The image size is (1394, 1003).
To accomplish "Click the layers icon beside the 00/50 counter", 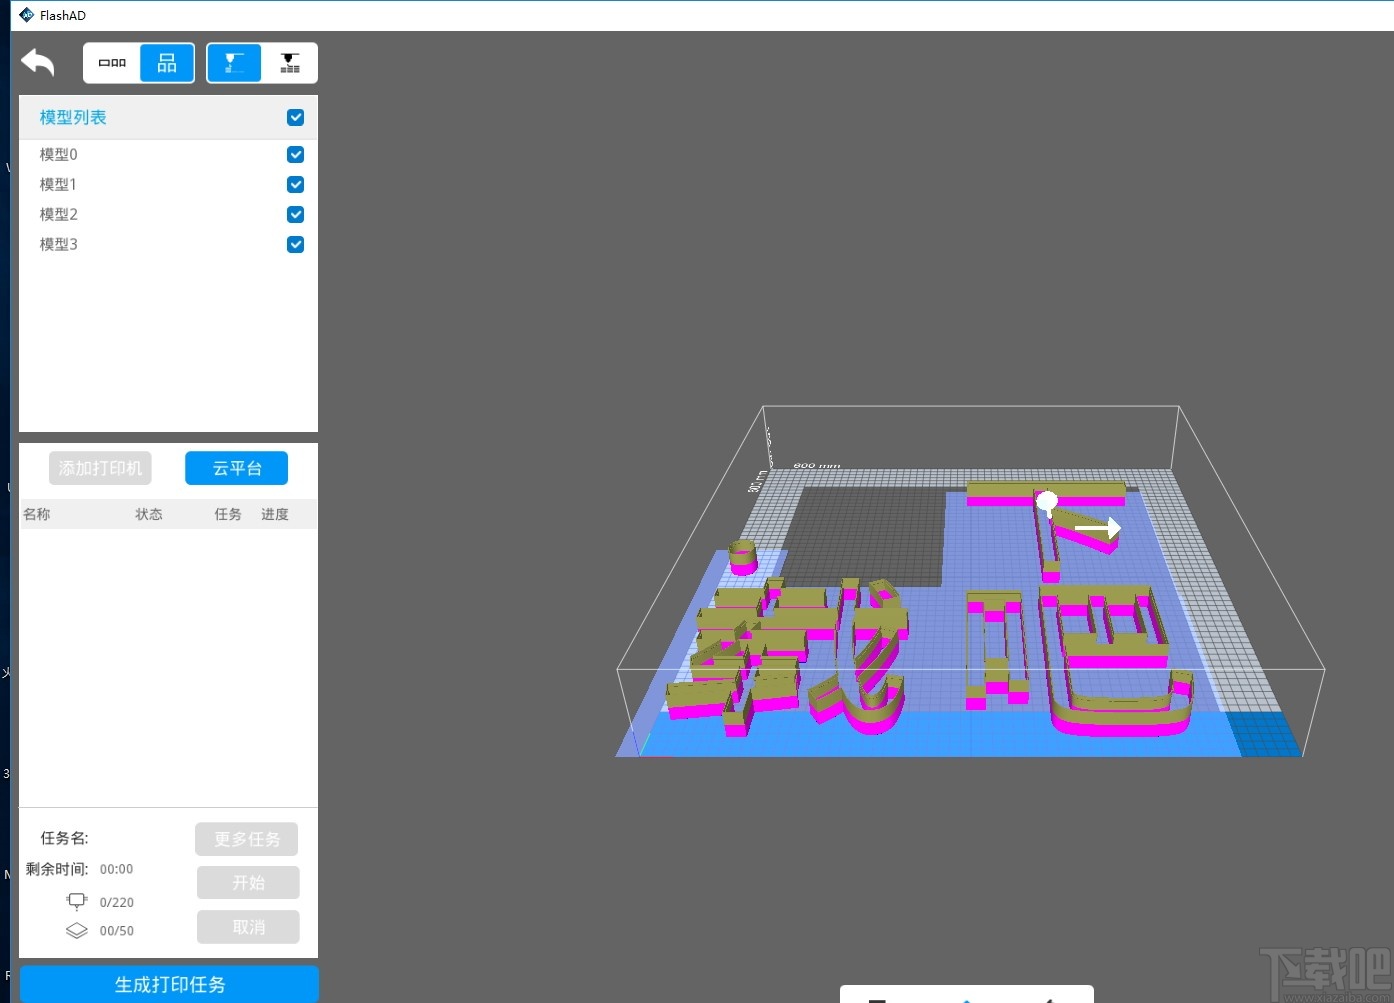I will pyautogui.click(x=77, y=929).
